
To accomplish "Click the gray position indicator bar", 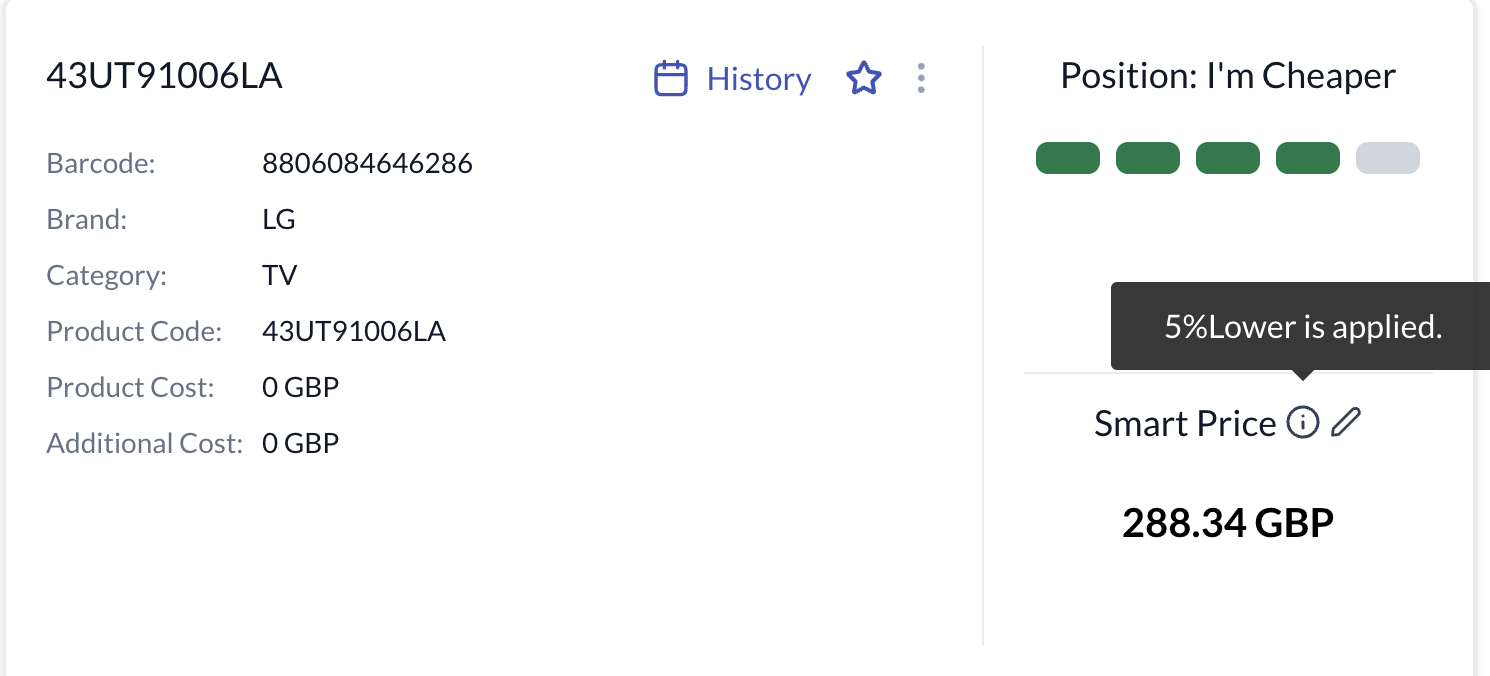I will 1388,158.
